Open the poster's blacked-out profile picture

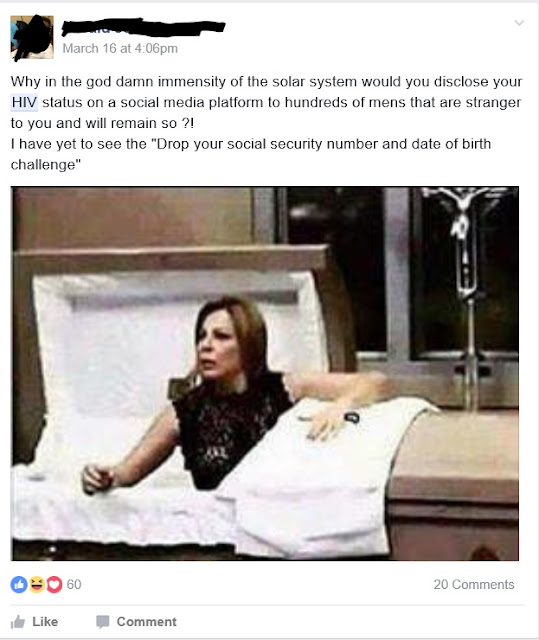32,37
